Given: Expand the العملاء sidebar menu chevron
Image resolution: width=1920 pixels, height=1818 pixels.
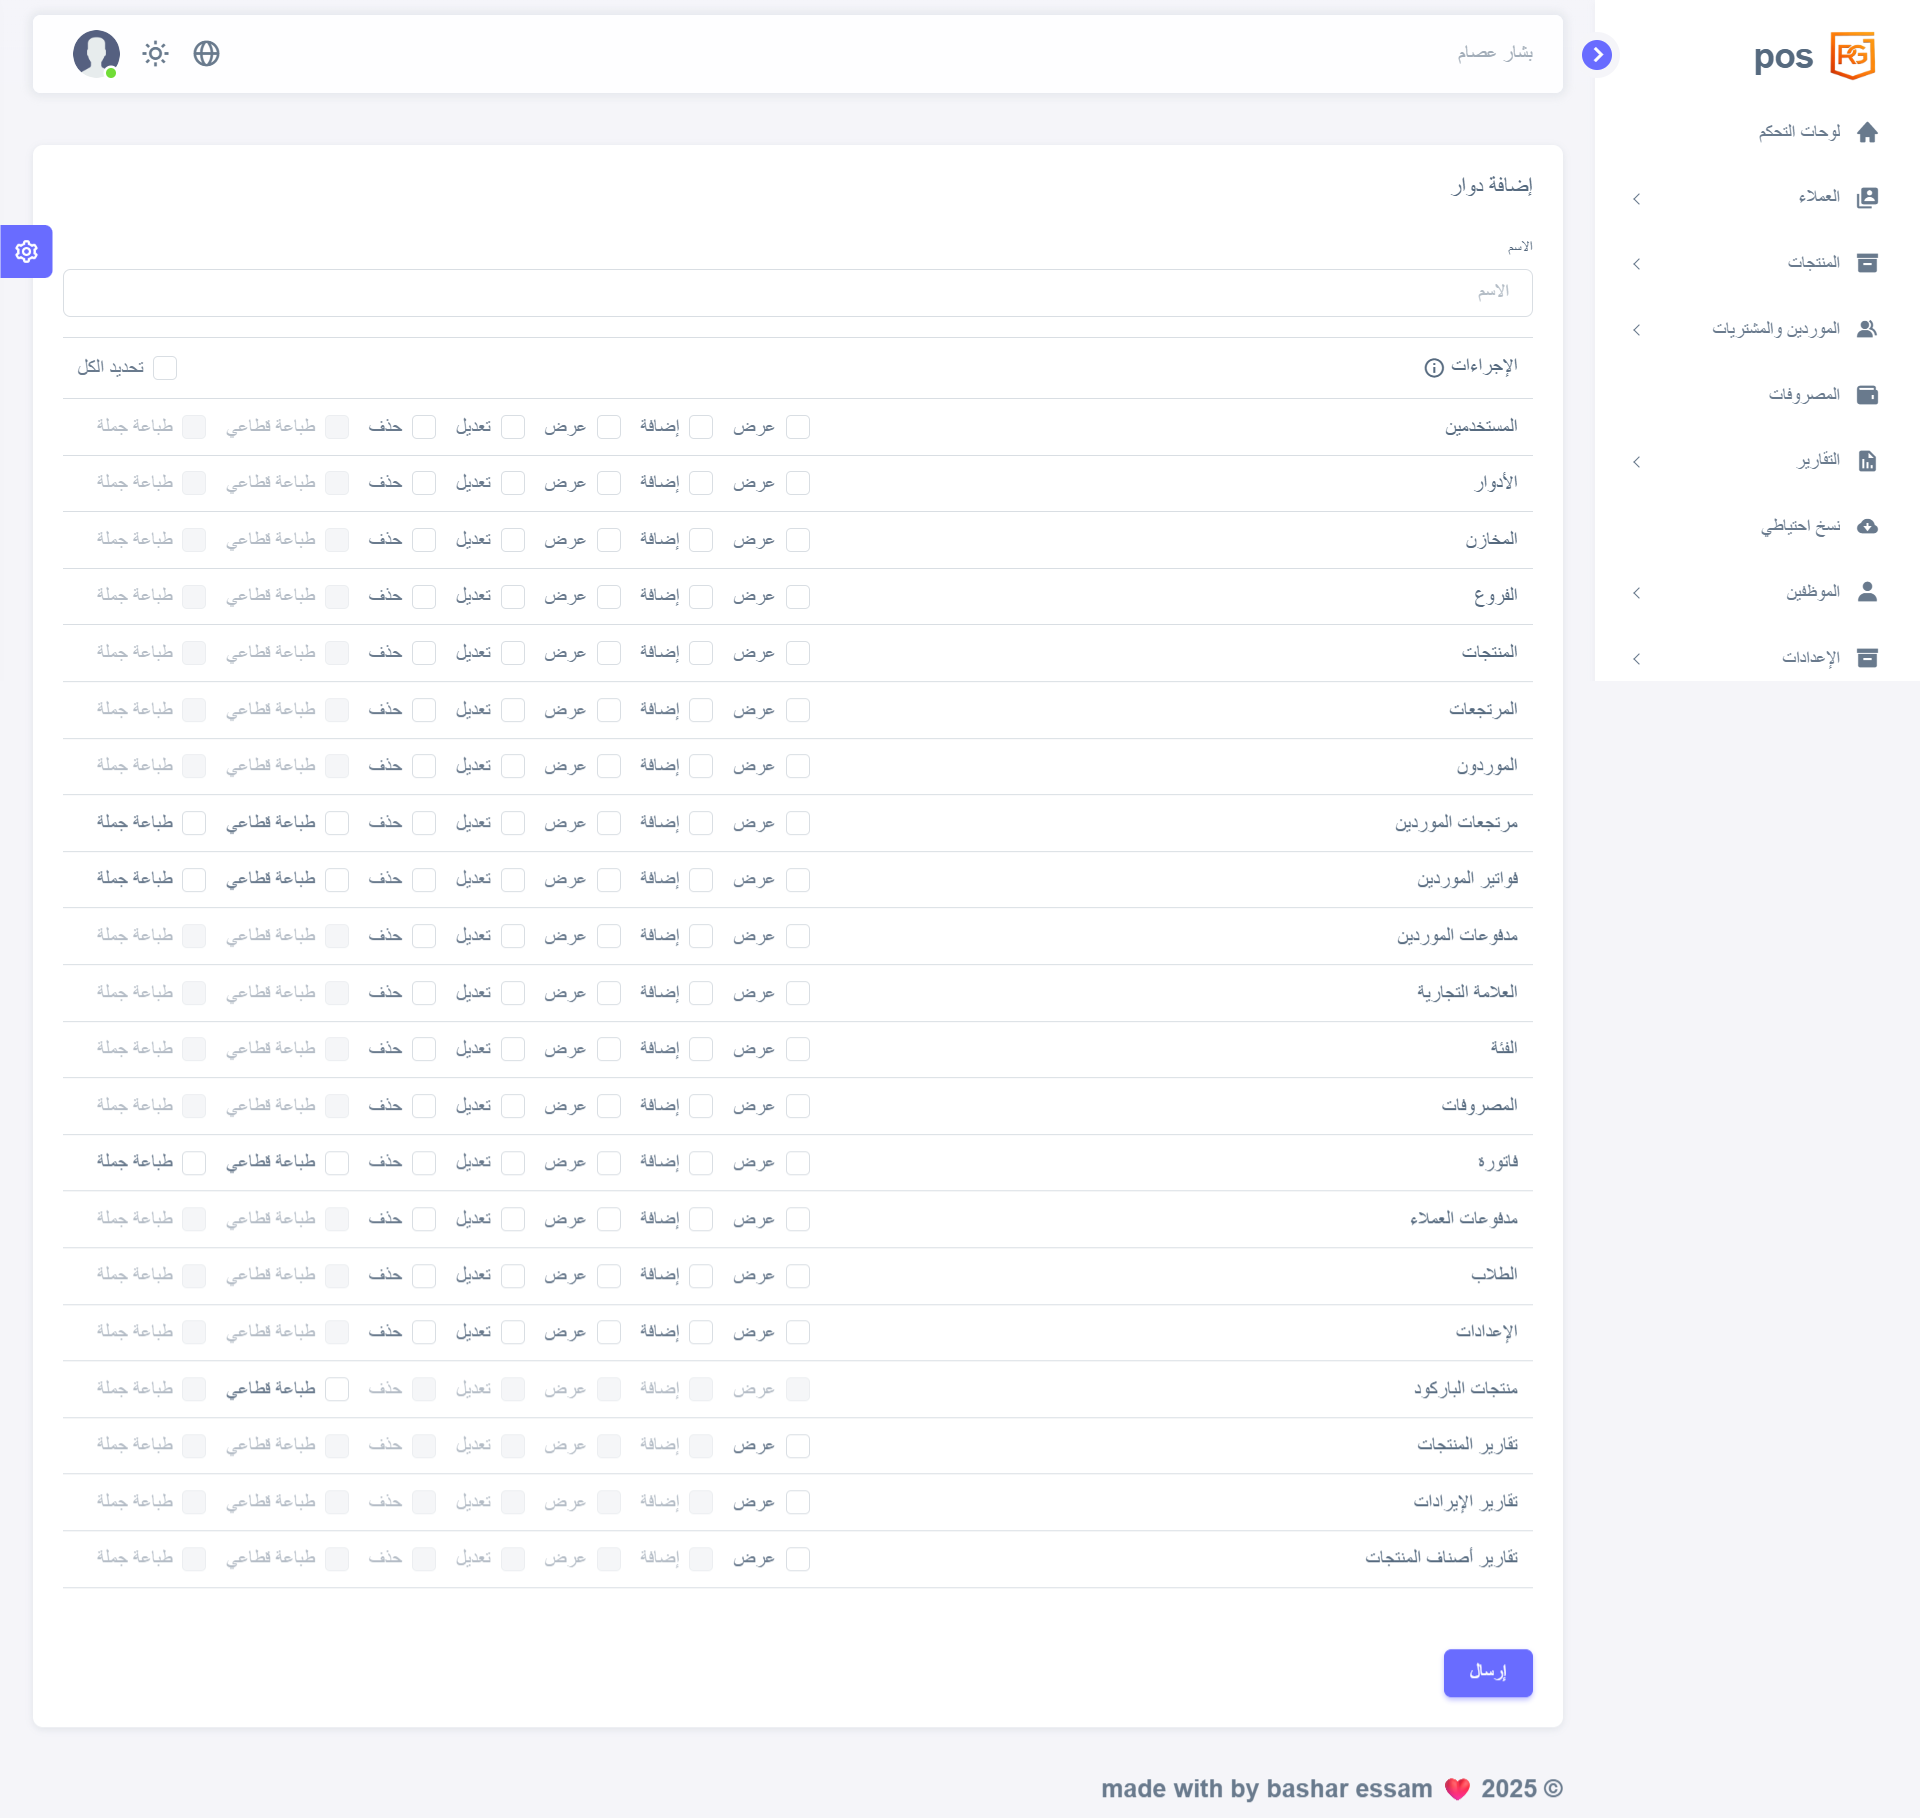Looking at the screenshot, I should (x=1636, y=199).
